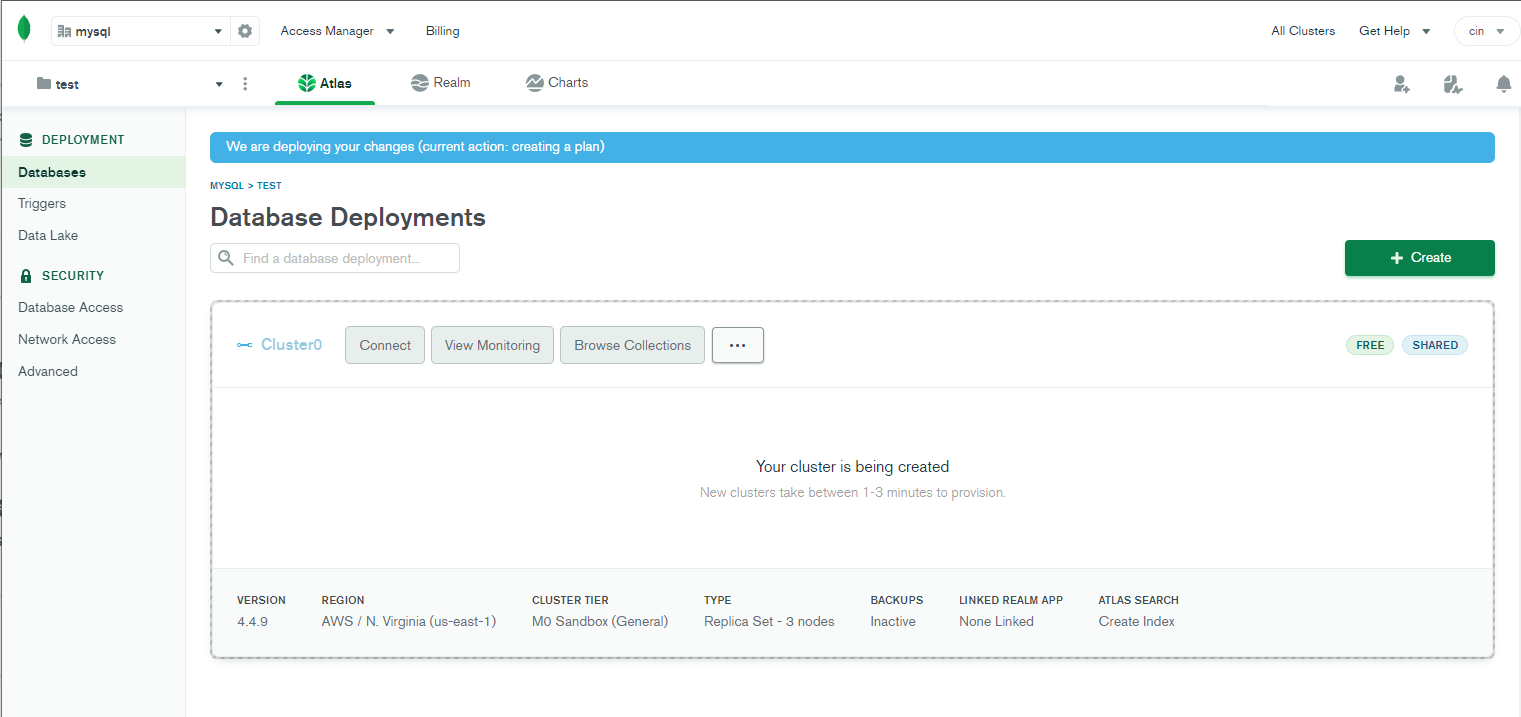Open the Cluster0 link
Viewport: 1521px width, 717px height.
(x=291, y=345)
